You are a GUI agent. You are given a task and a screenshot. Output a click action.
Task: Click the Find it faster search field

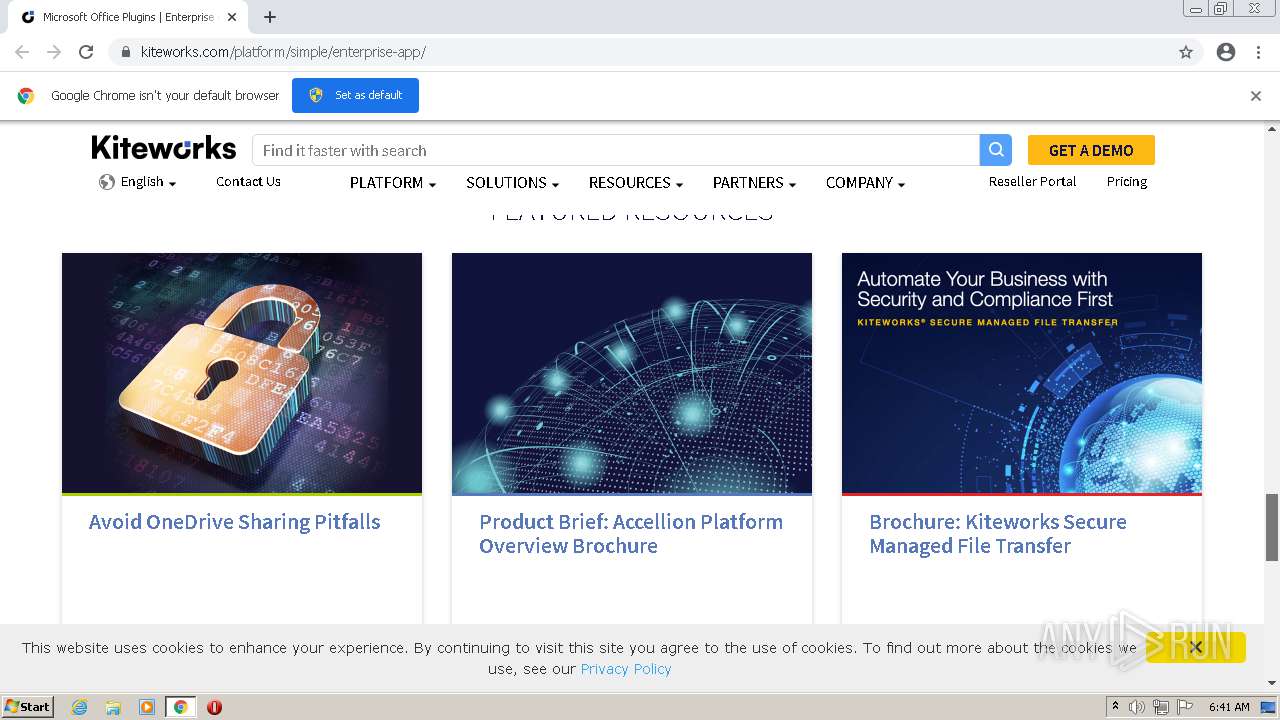[615, 150]
